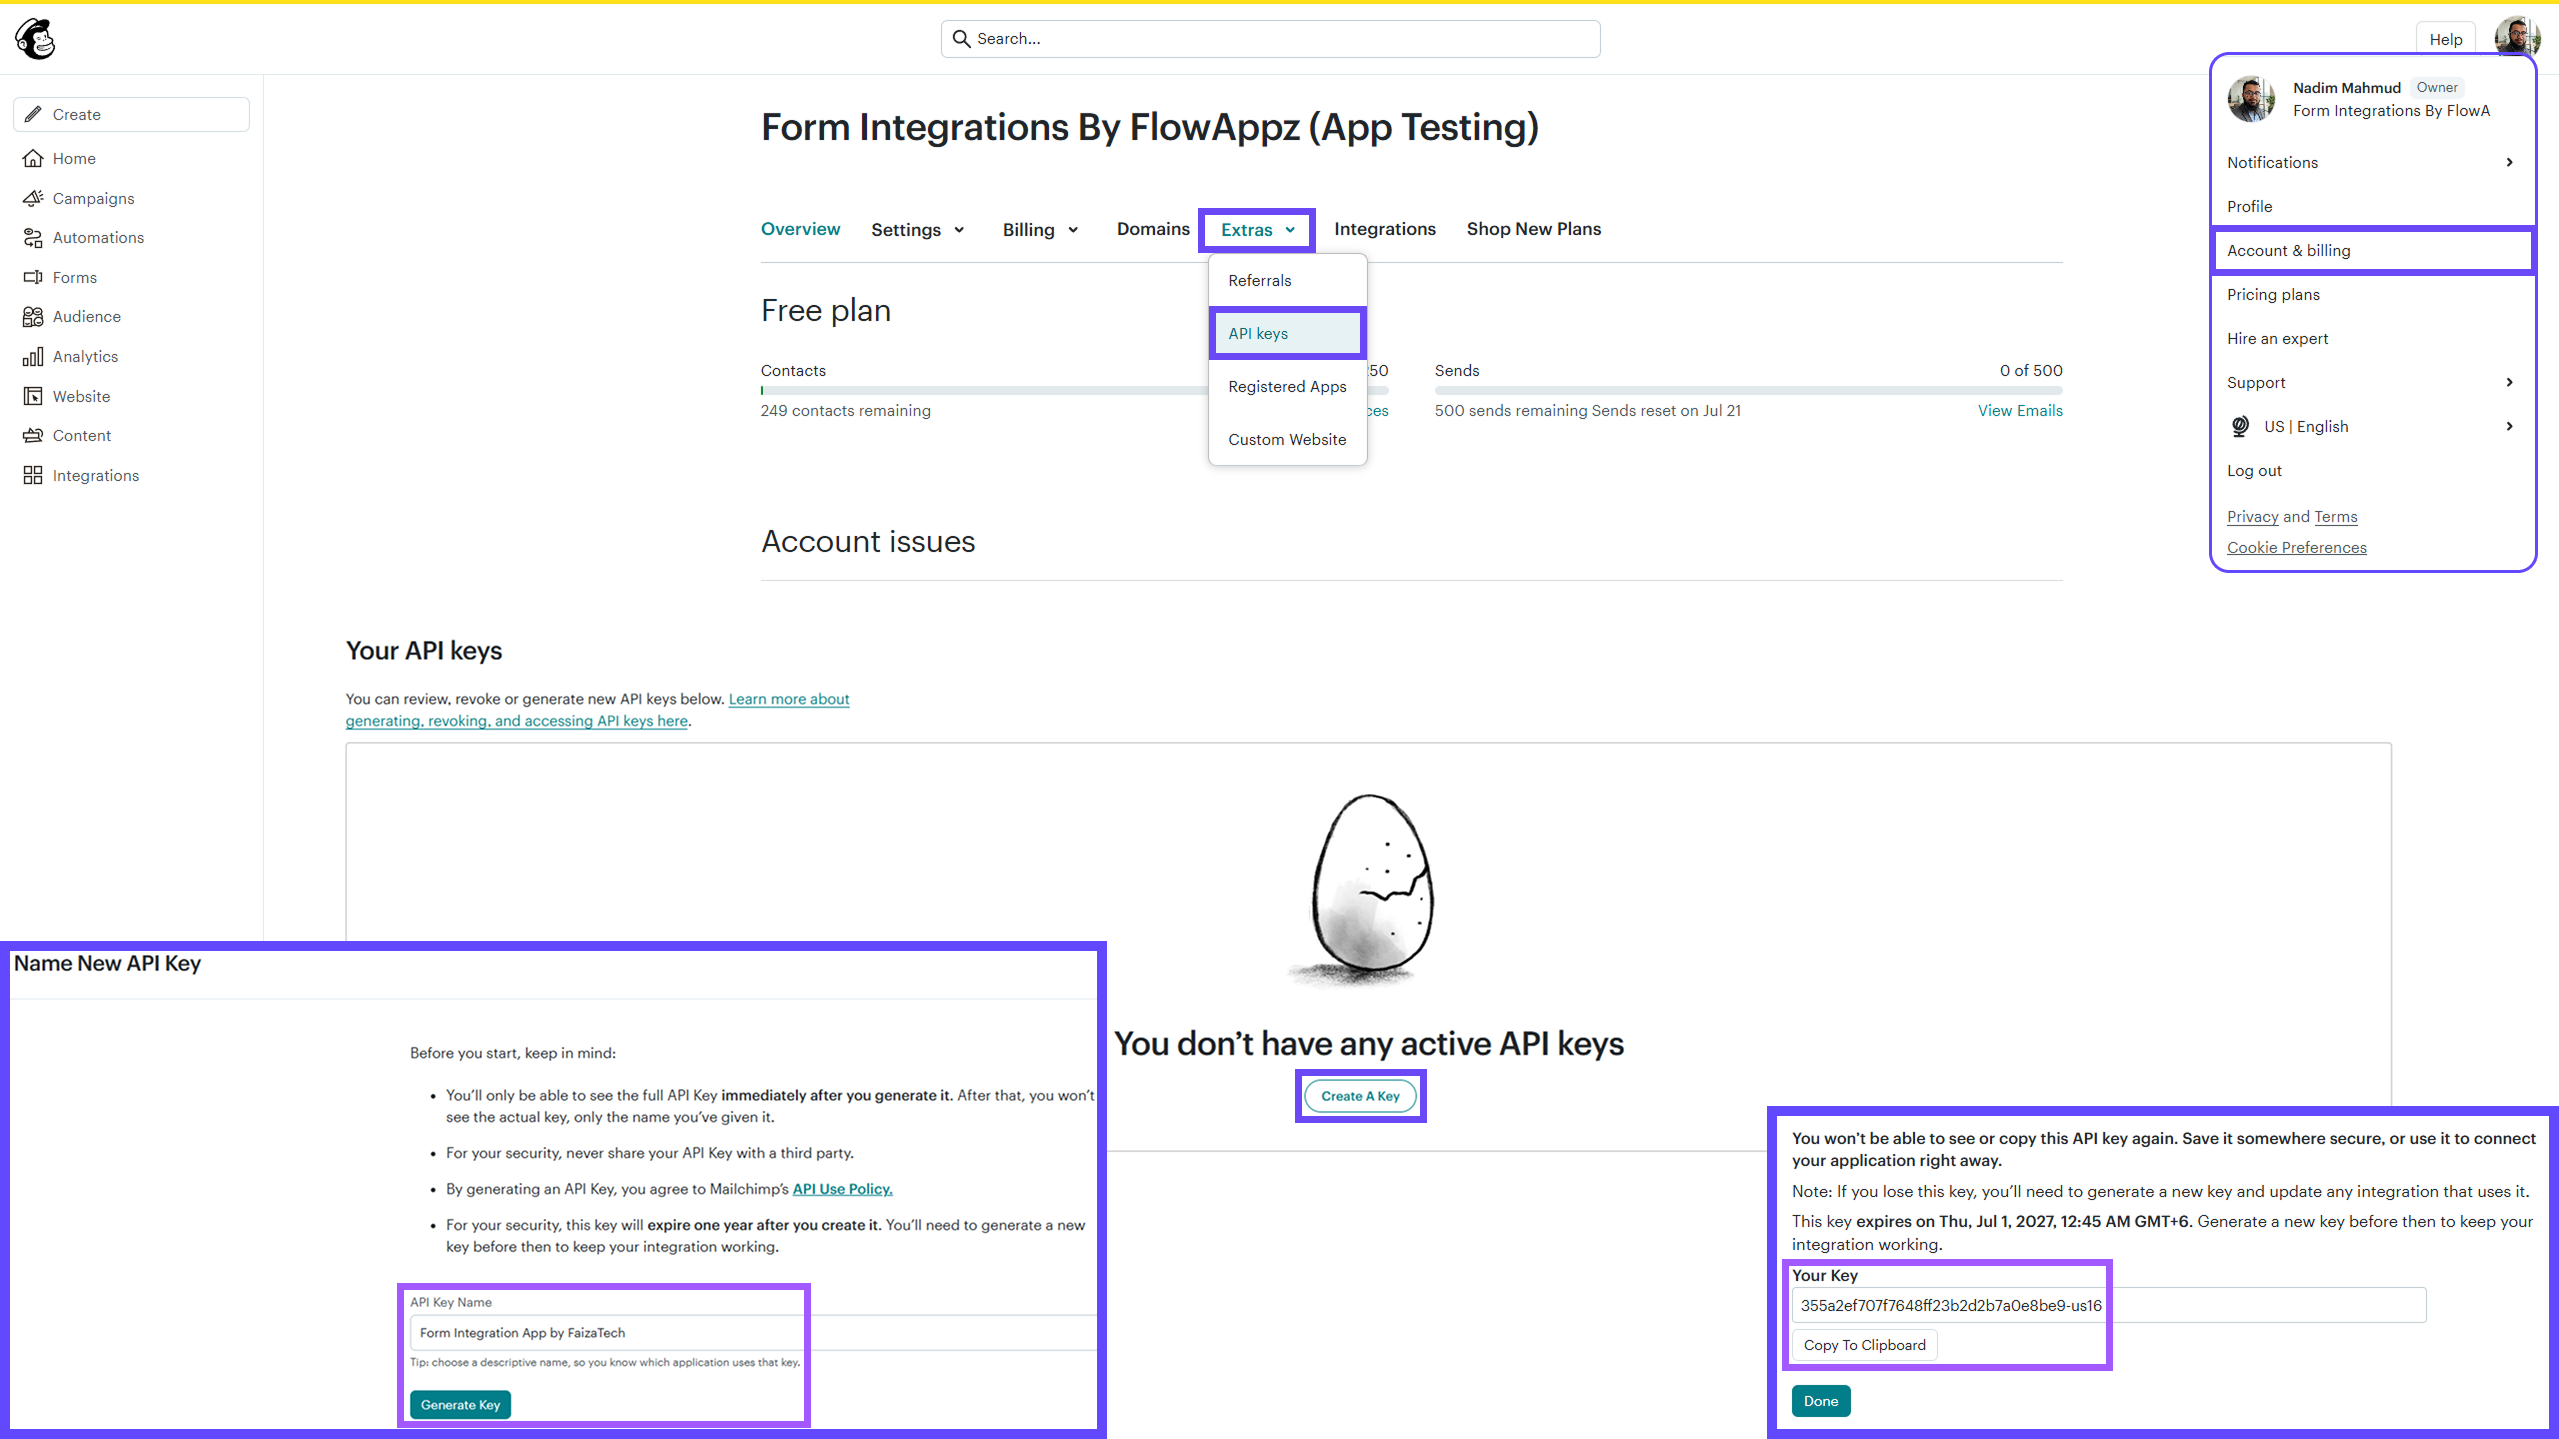Open the Cookie Preferences link
The width and height of the screenshot is (2559, 1439).
pyautogui.click(x=2296, y=548)
